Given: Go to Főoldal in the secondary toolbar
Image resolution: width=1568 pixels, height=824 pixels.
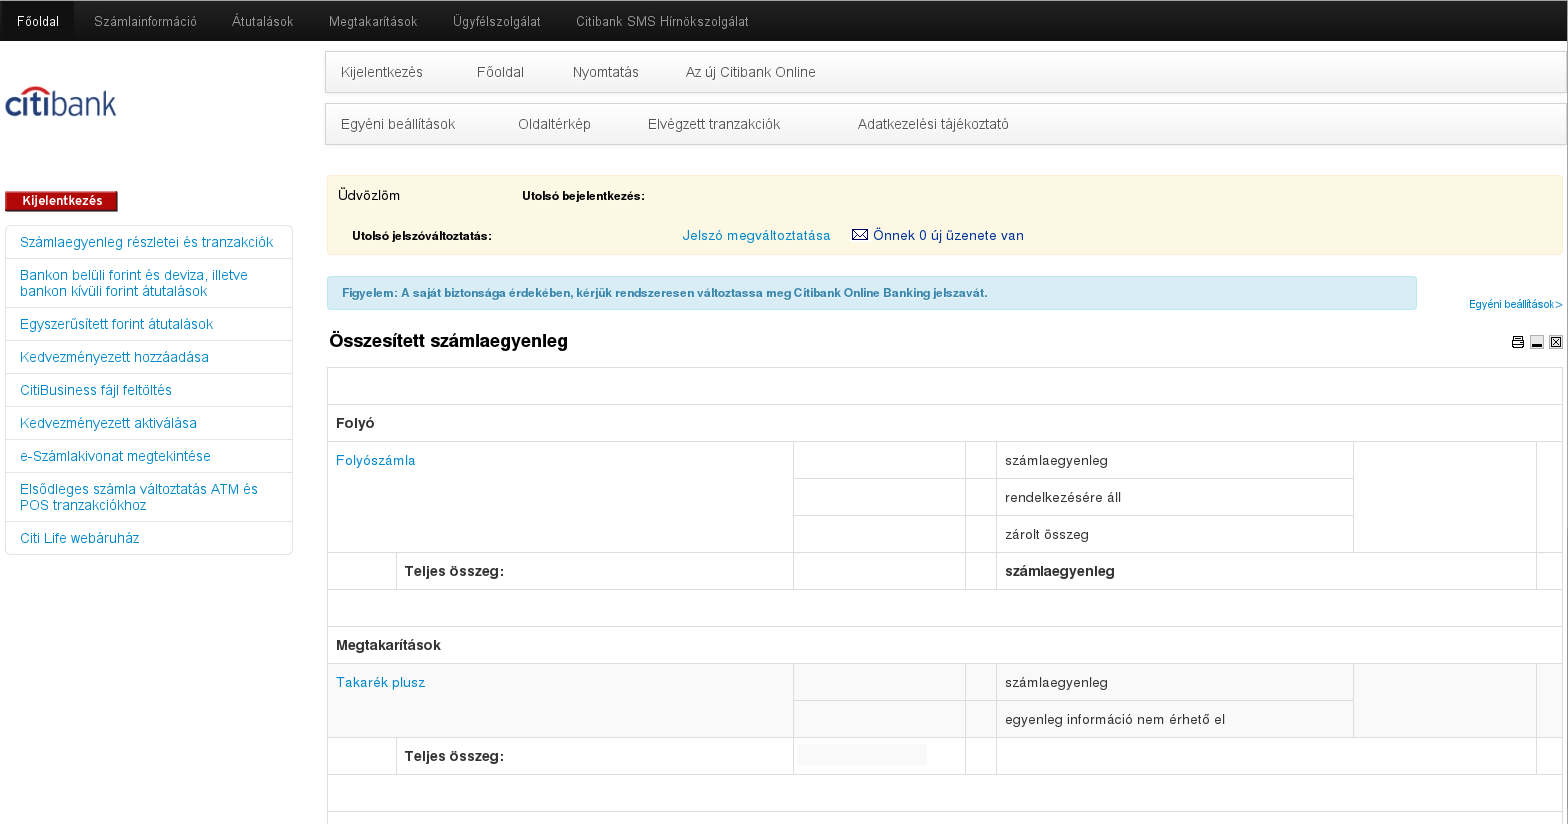Looking at the screenshot, I should pos(500,72).
